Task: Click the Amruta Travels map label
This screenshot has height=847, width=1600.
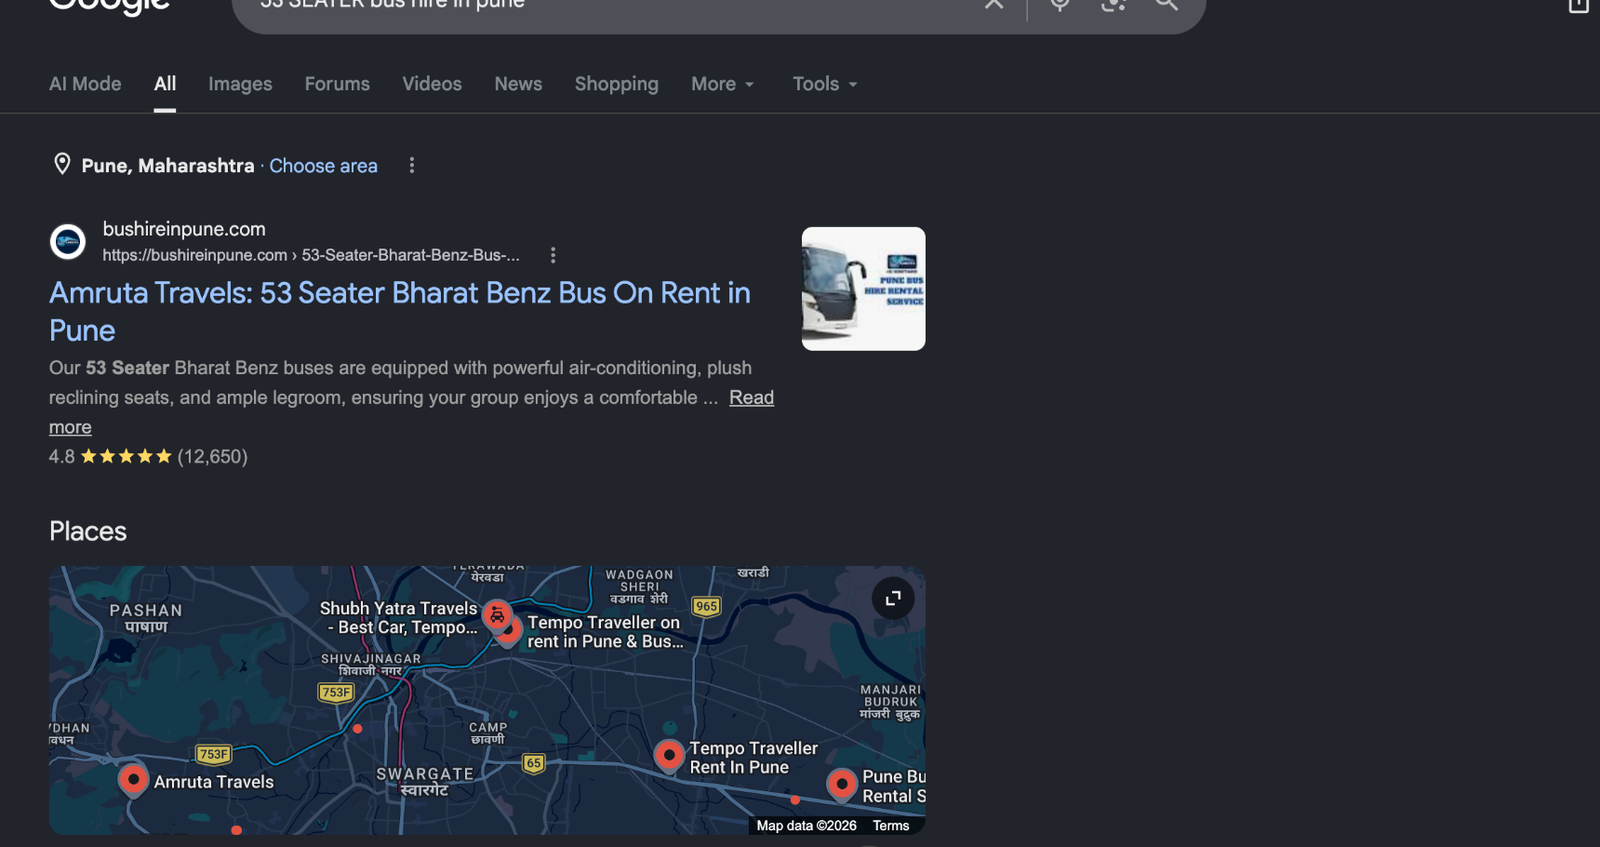Action: click(214, 782)
